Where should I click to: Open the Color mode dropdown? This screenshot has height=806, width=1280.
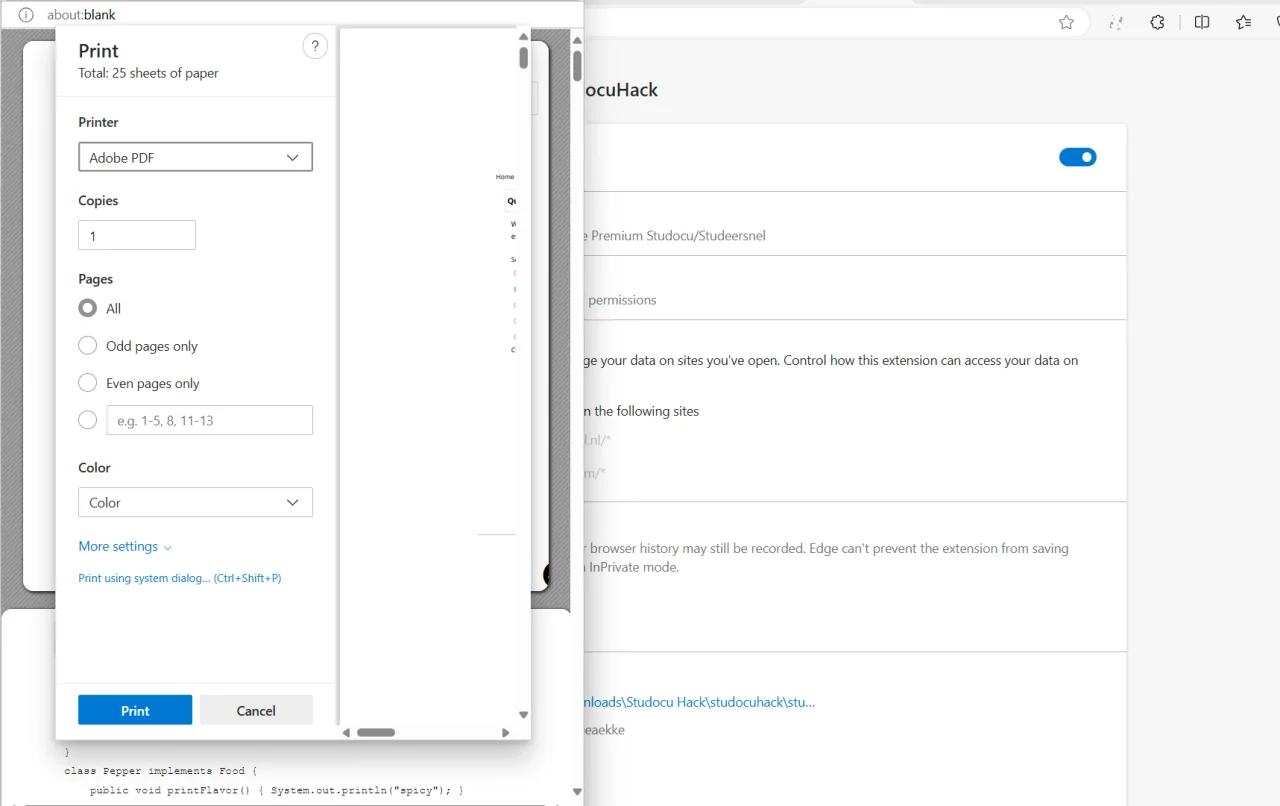coord(195,502)
